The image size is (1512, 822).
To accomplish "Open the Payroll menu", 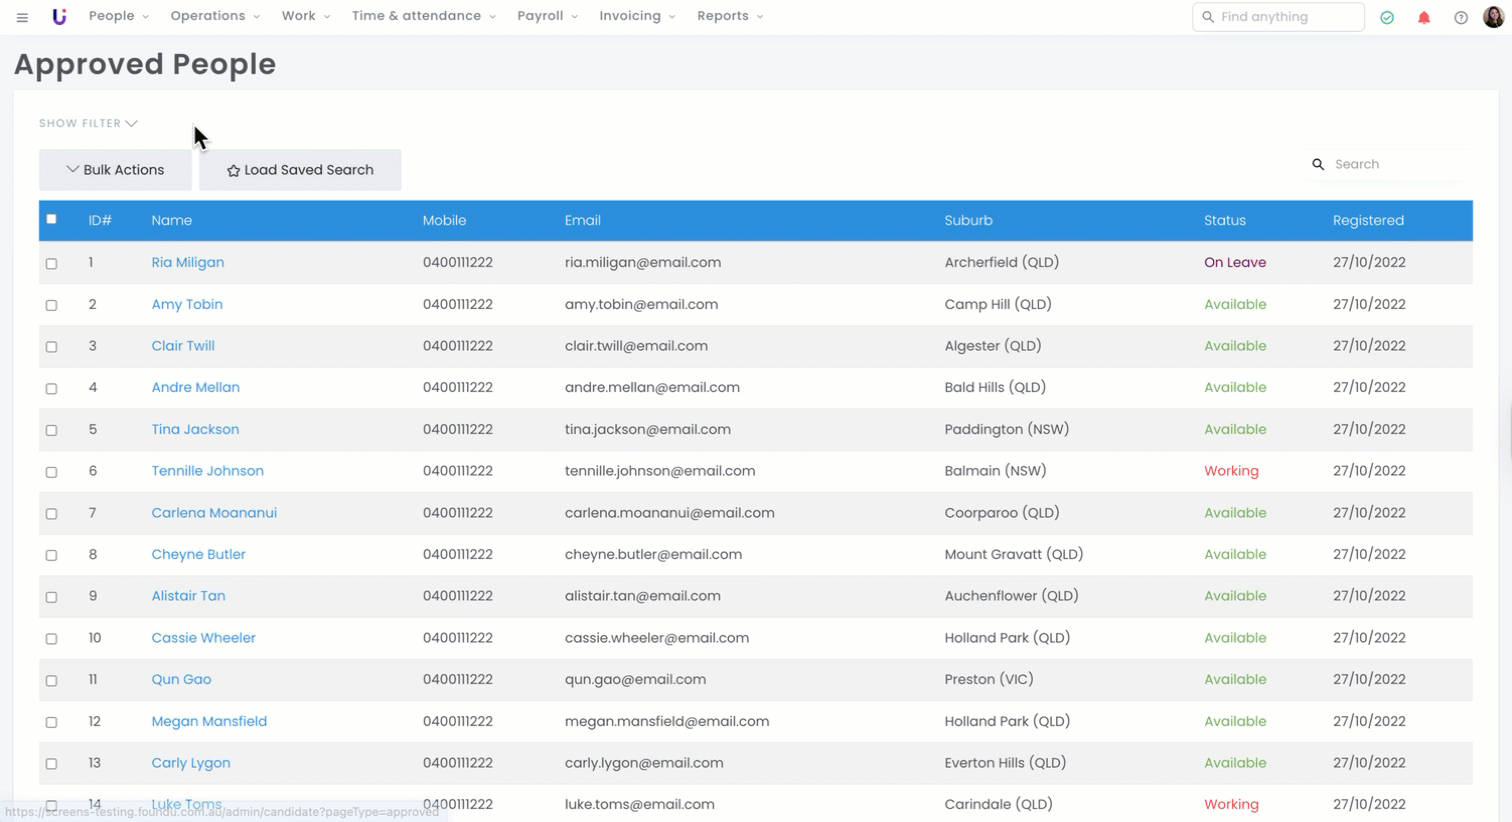I will point(547,16).
